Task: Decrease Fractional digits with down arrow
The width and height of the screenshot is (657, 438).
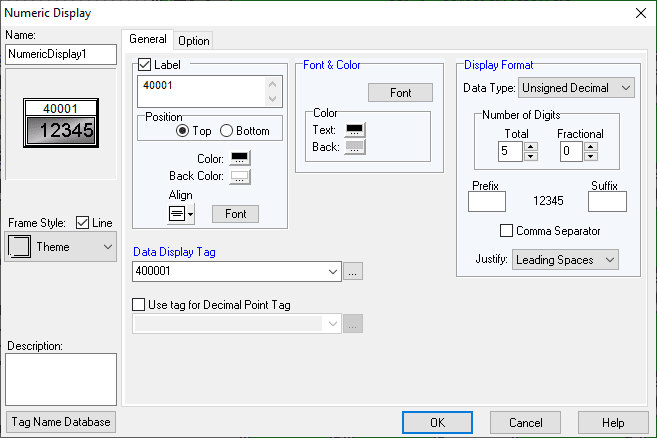Action: 591,156
